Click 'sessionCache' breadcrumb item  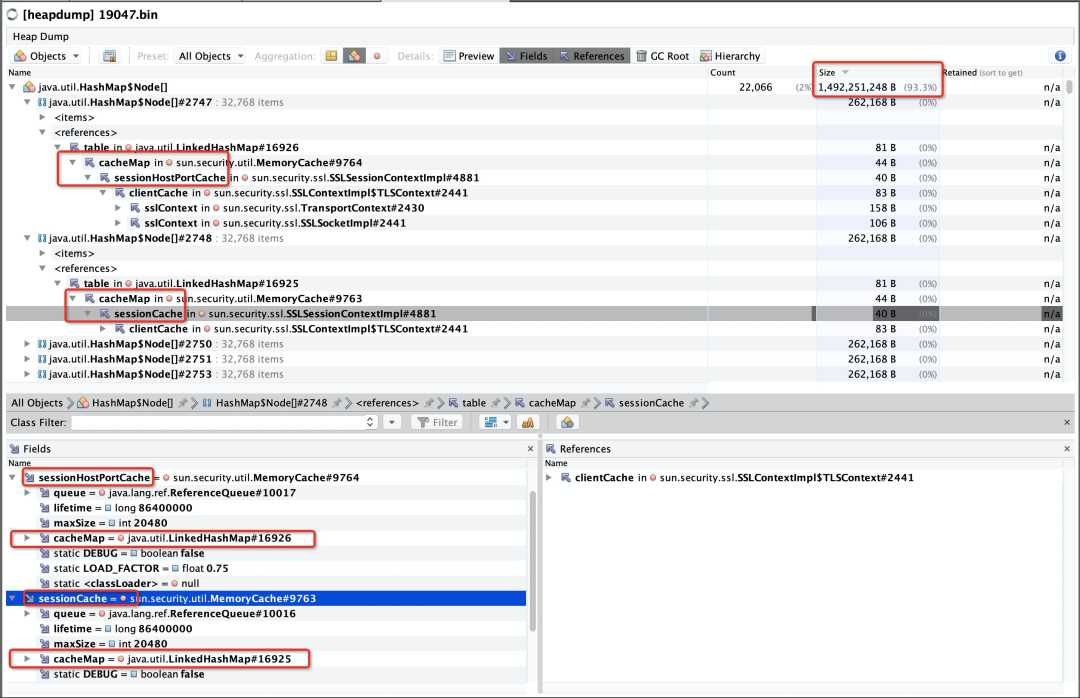pos(651,402)
